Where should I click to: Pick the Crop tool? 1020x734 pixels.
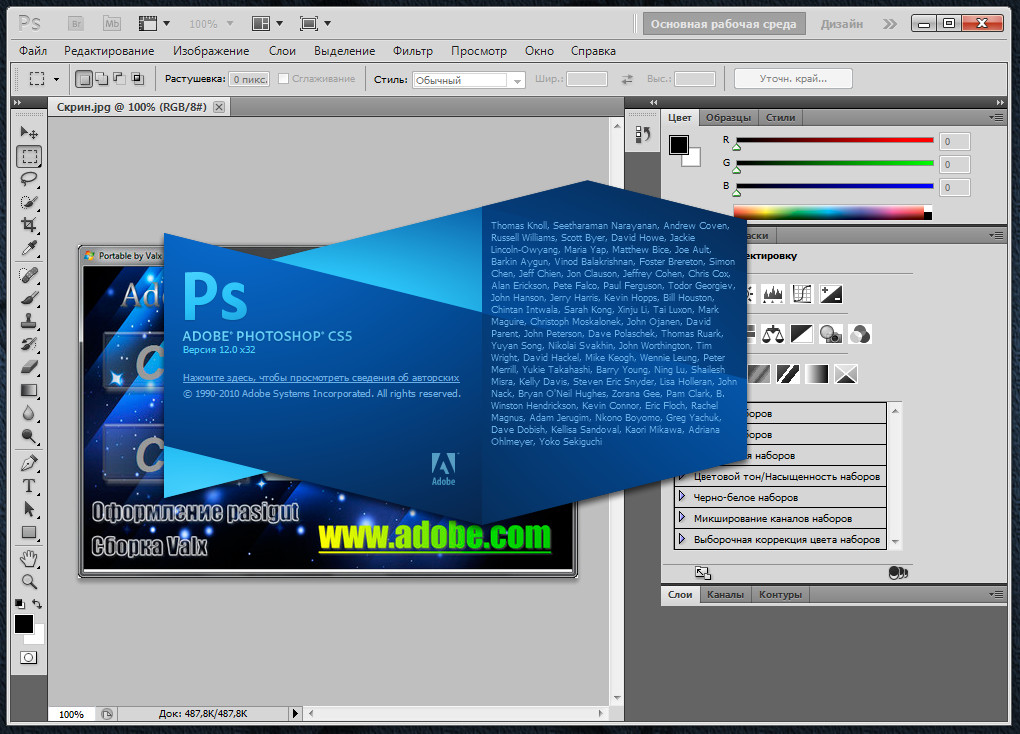tap(29, 225)
